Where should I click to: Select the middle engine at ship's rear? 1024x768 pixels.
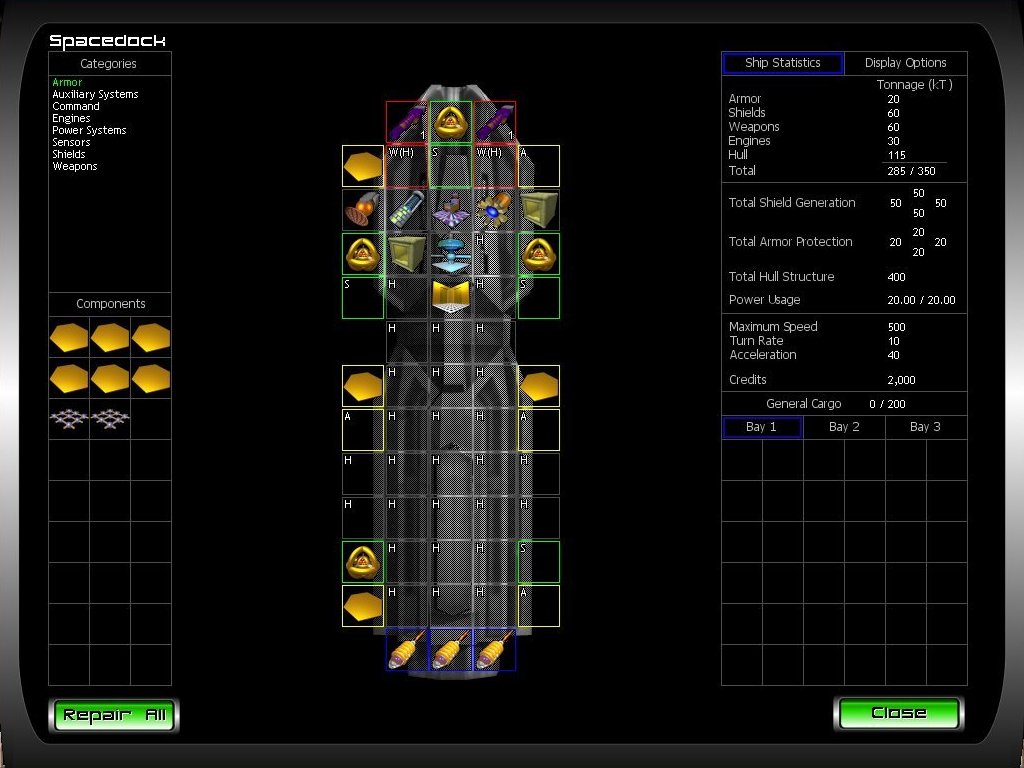click(x=451, y=650)
